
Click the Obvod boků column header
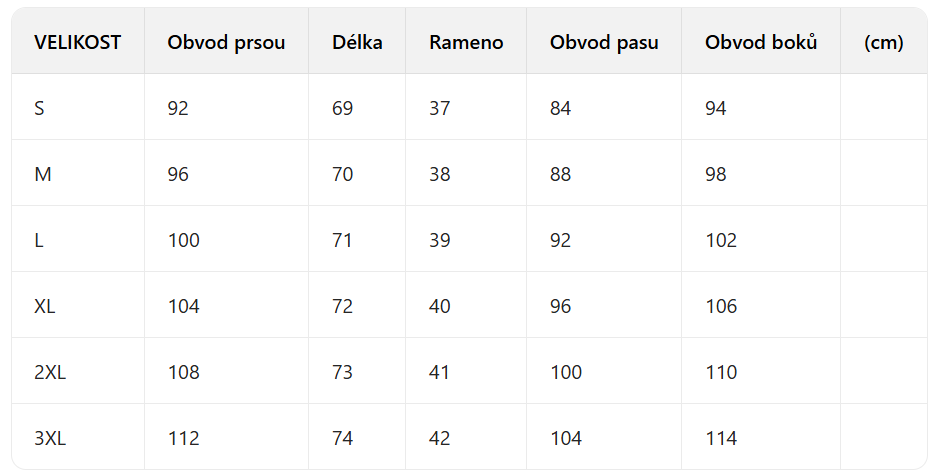761,42
